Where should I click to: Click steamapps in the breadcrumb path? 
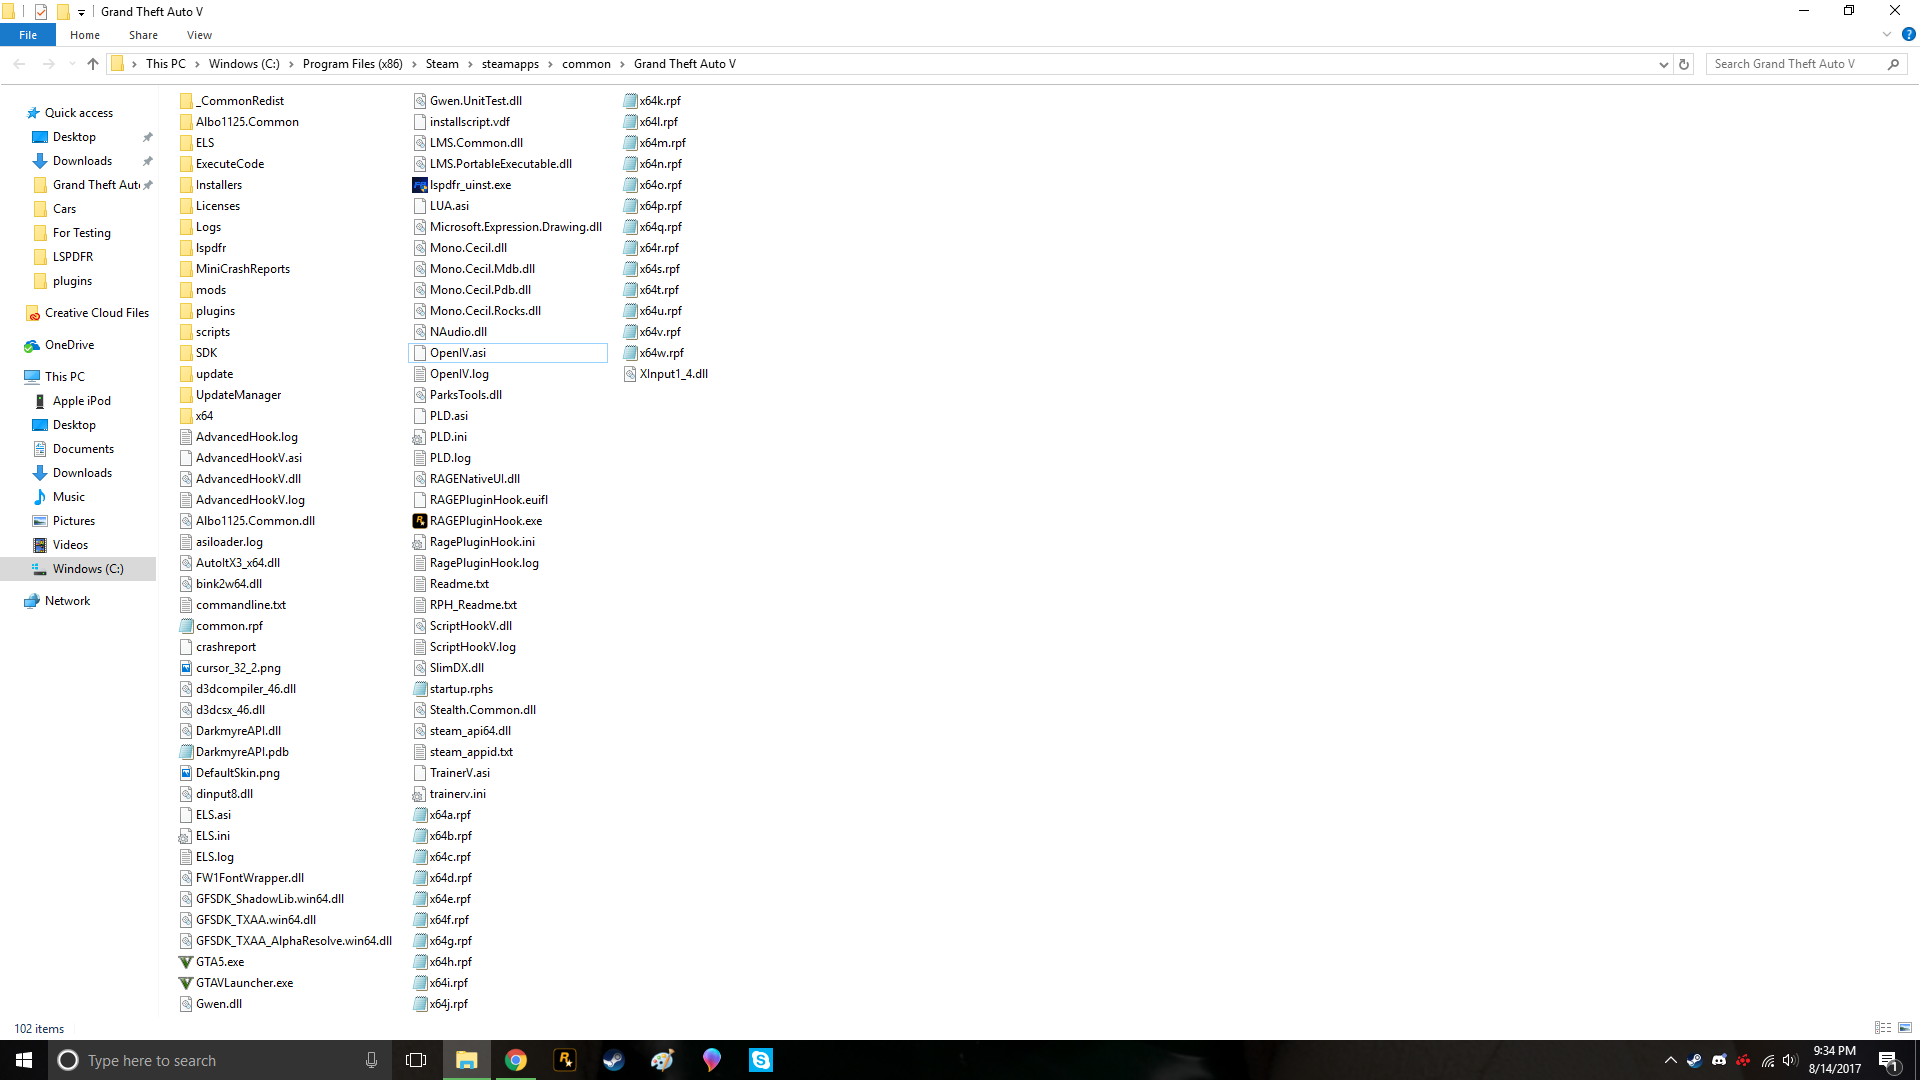(x=510, y=64)
